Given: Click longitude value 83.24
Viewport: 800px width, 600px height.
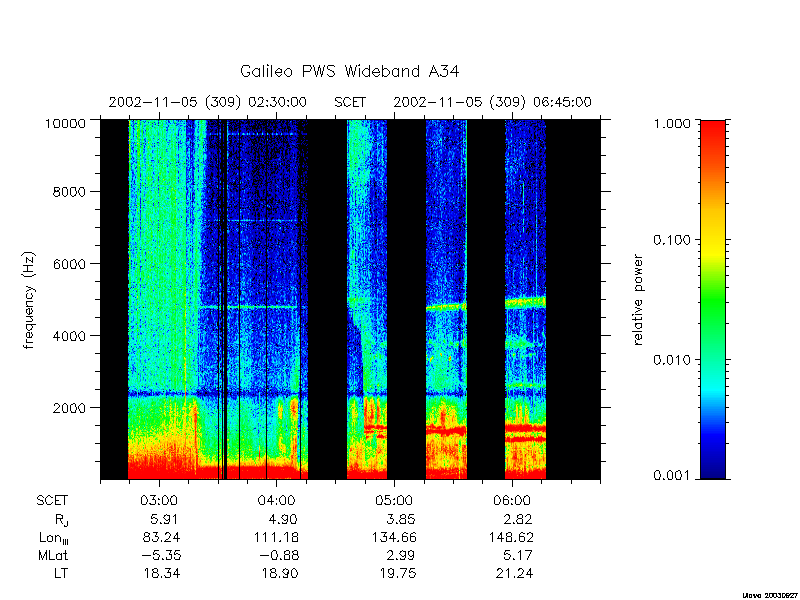Looking at the screenshot, I should coord(160,538).
